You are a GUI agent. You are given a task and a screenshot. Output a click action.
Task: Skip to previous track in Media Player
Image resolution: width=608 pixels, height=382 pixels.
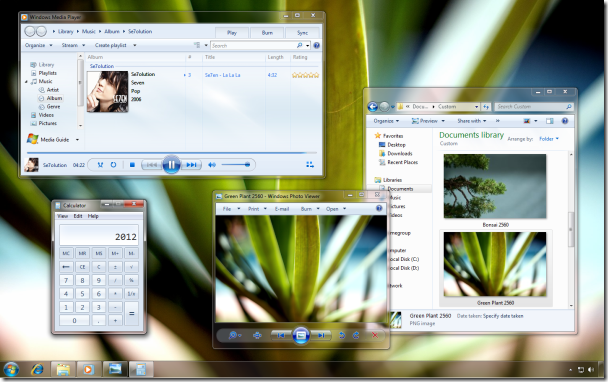pos(152,165)
